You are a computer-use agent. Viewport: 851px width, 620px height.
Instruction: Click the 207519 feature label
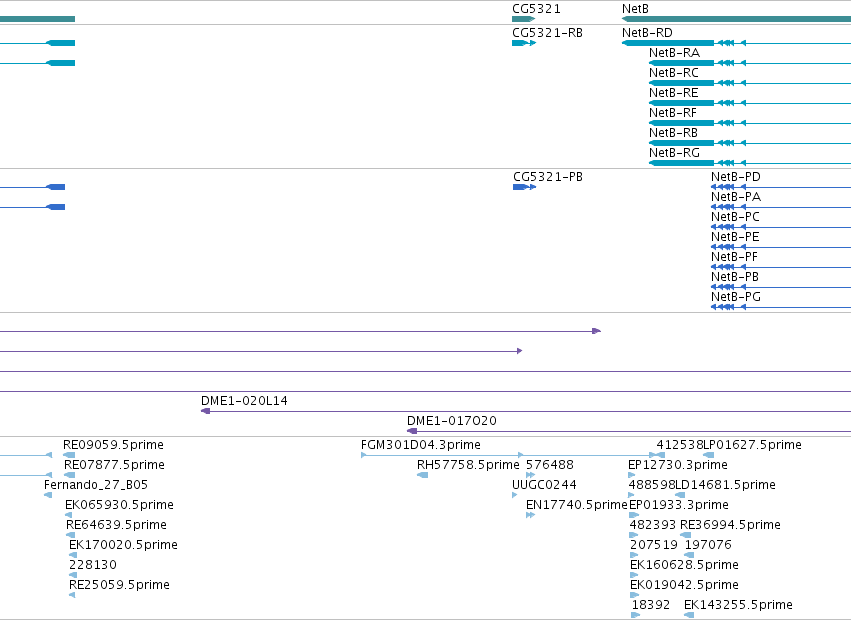[x=654, y=545]
